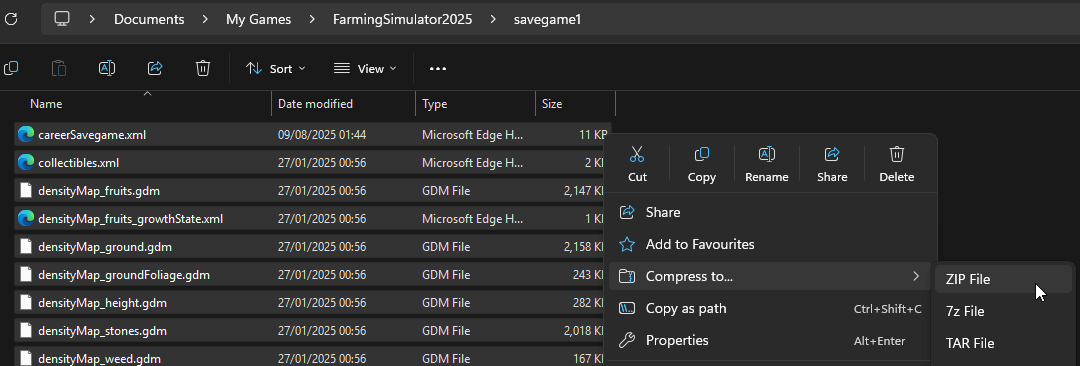Image resolution: width=1080 pixels, height=366 pixels.
Task: Expand chevron after the monitor icon
Action: pos(92,19)
